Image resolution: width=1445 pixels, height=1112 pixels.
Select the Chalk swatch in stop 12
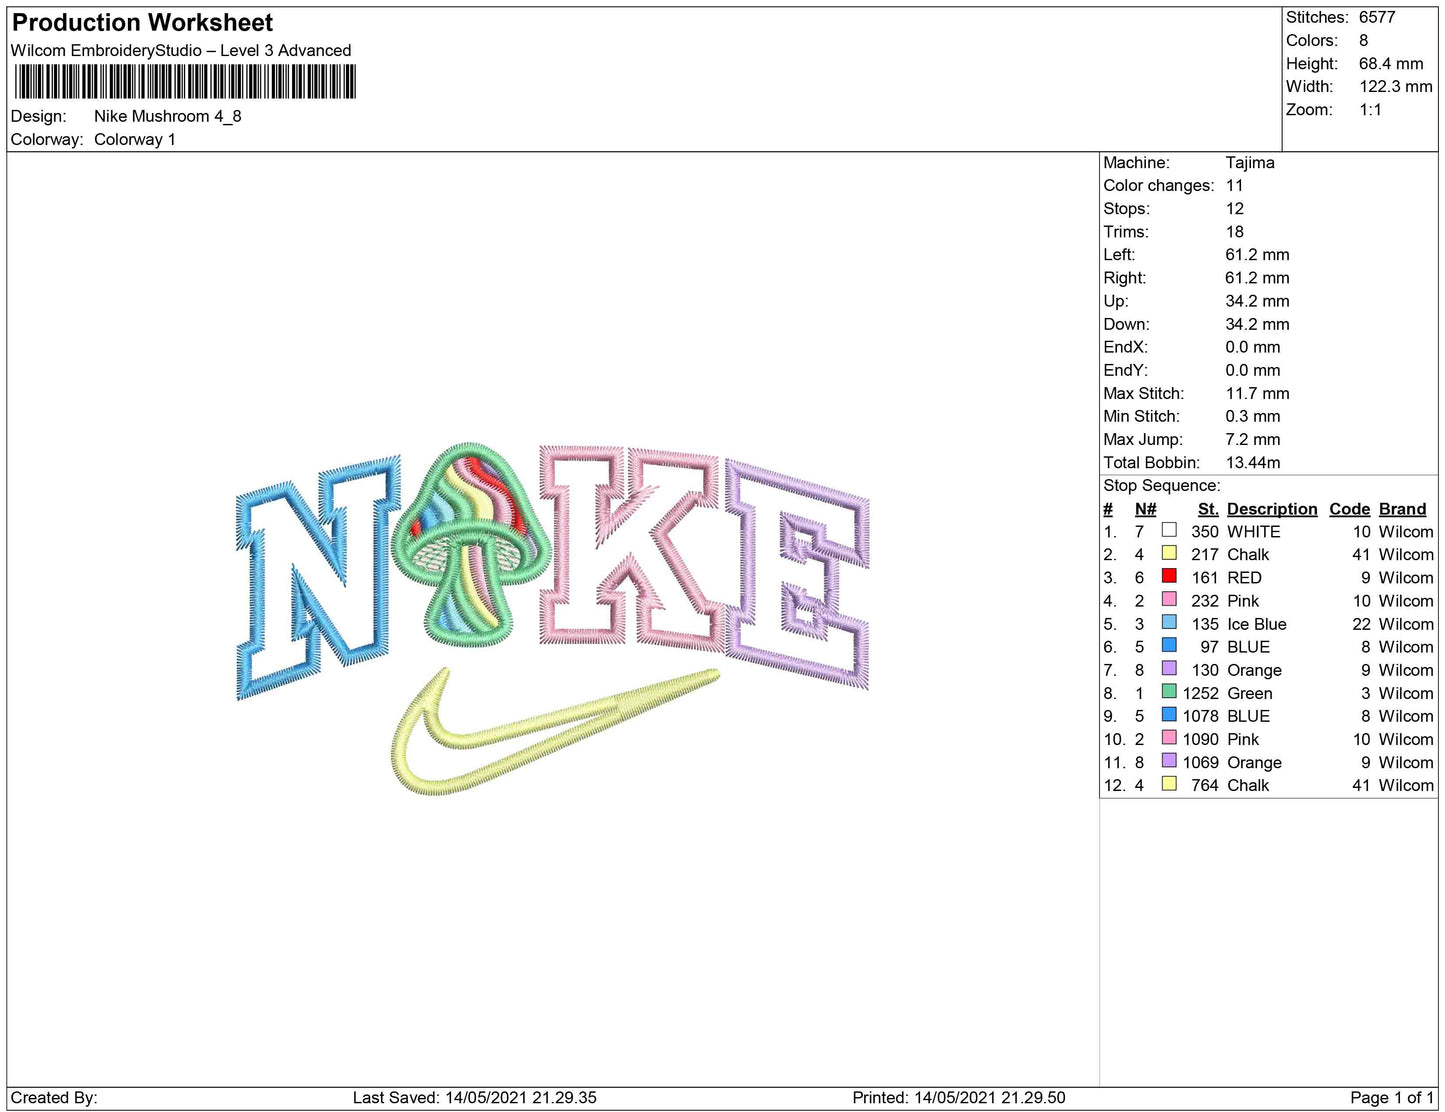[1168, 784]
